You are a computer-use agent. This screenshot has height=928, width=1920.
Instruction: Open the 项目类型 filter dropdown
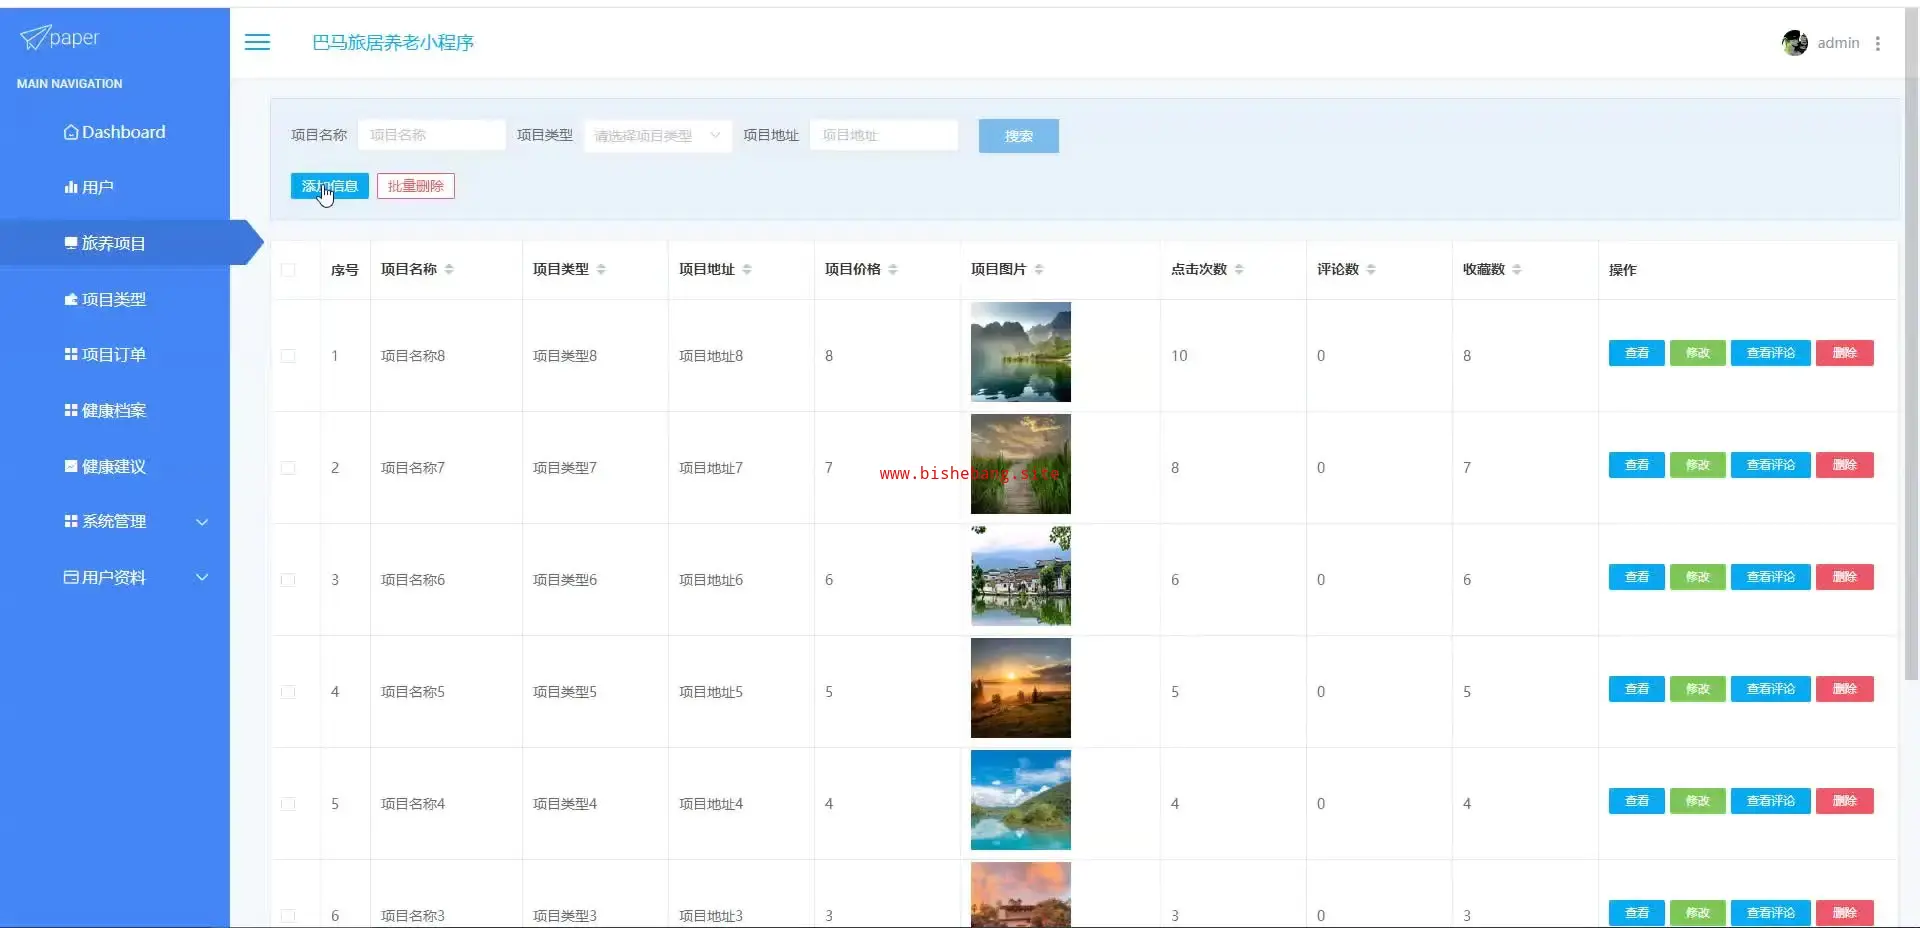click(657, 136)
